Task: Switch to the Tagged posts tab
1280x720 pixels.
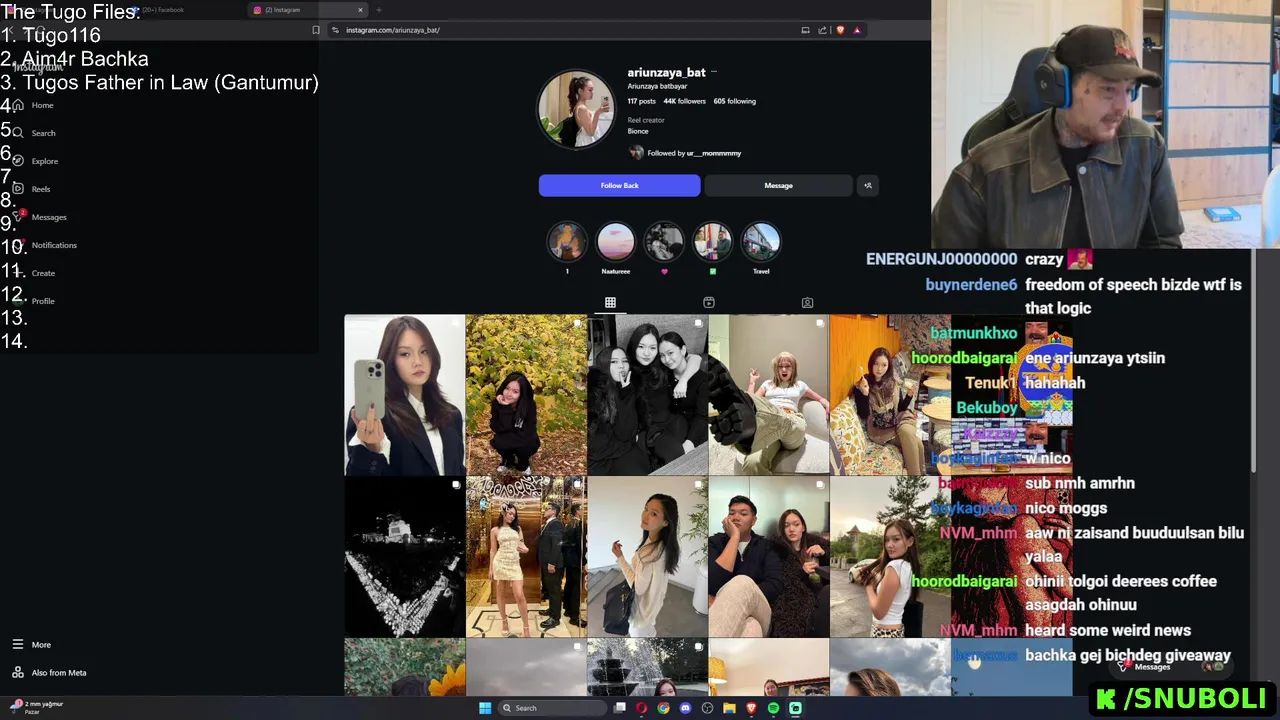Action: click(807, 302)
